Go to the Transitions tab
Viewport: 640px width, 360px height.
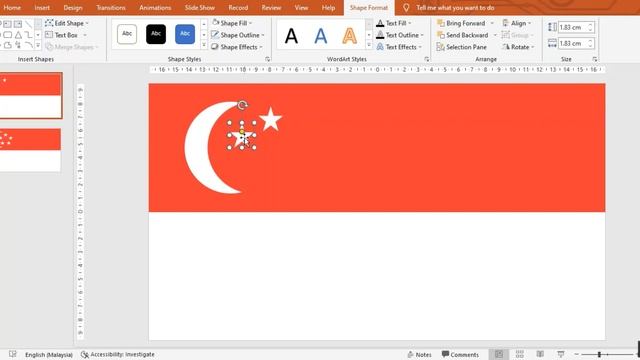111,8
